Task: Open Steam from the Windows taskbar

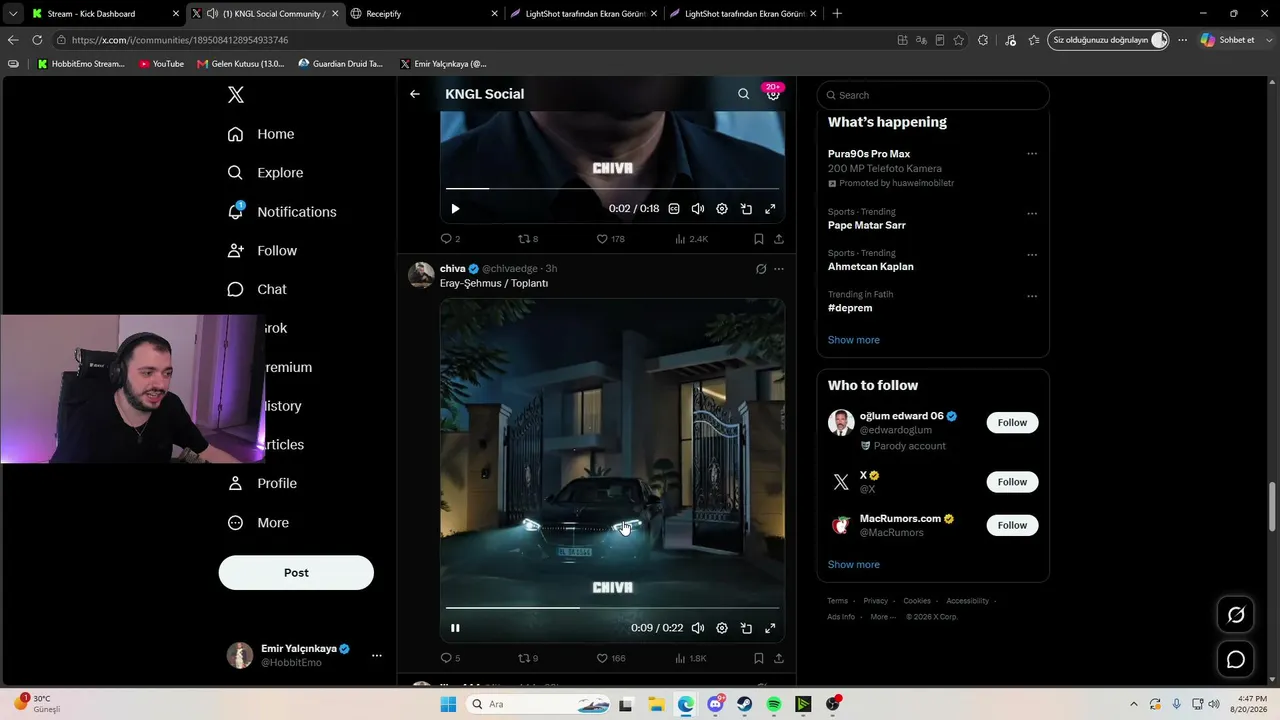Action: tap(745, 704)
